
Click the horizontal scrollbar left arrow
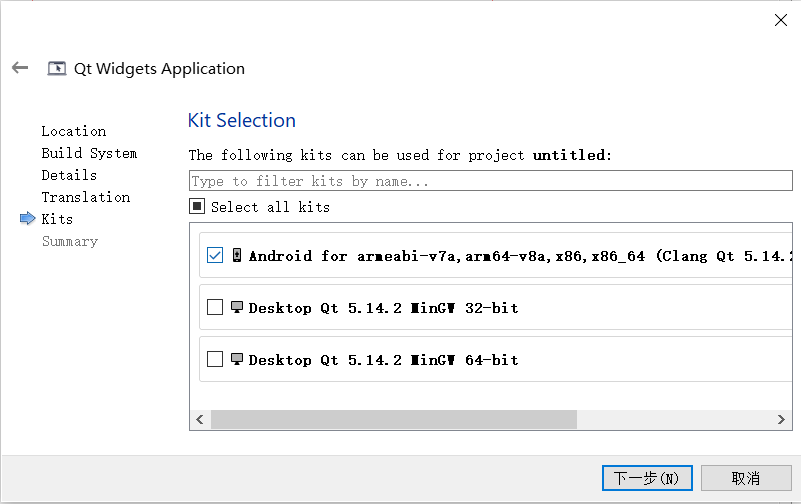click(x=200, y=419)
